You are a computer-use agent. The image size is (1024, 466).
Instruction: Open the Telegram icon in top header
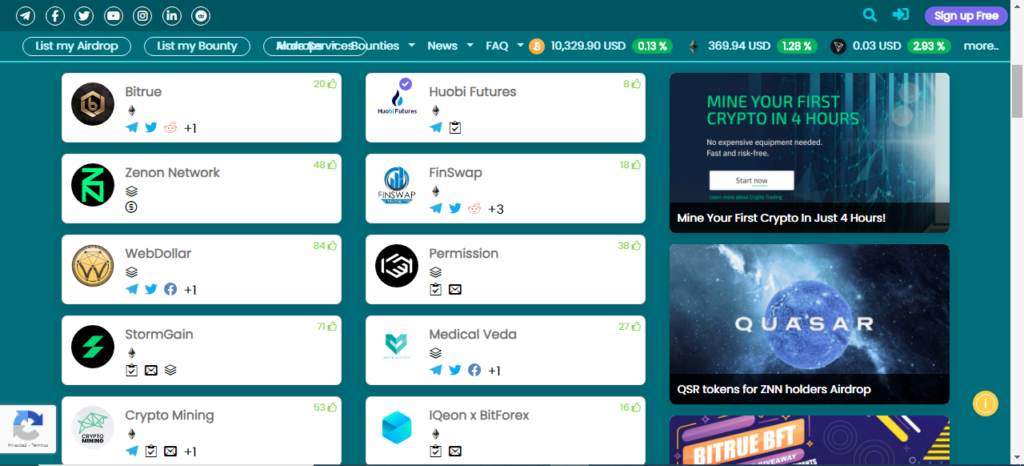point(25,16)
